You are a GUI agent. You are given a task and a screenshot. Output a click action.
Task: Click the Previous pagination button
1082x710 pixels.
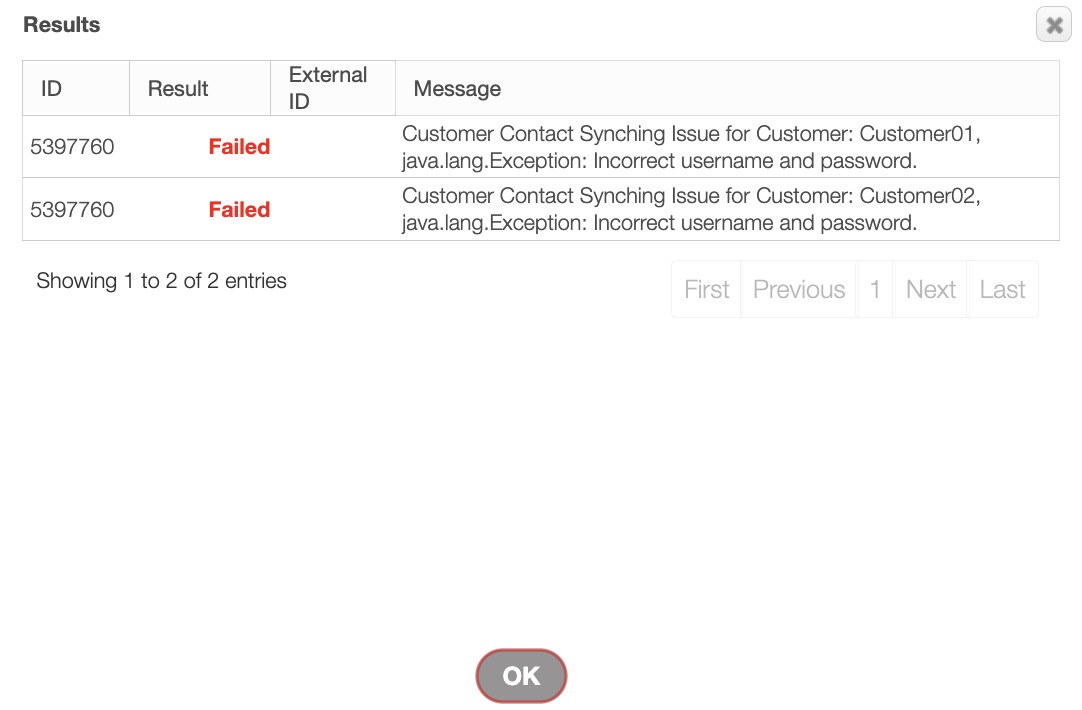click(798, 289)
